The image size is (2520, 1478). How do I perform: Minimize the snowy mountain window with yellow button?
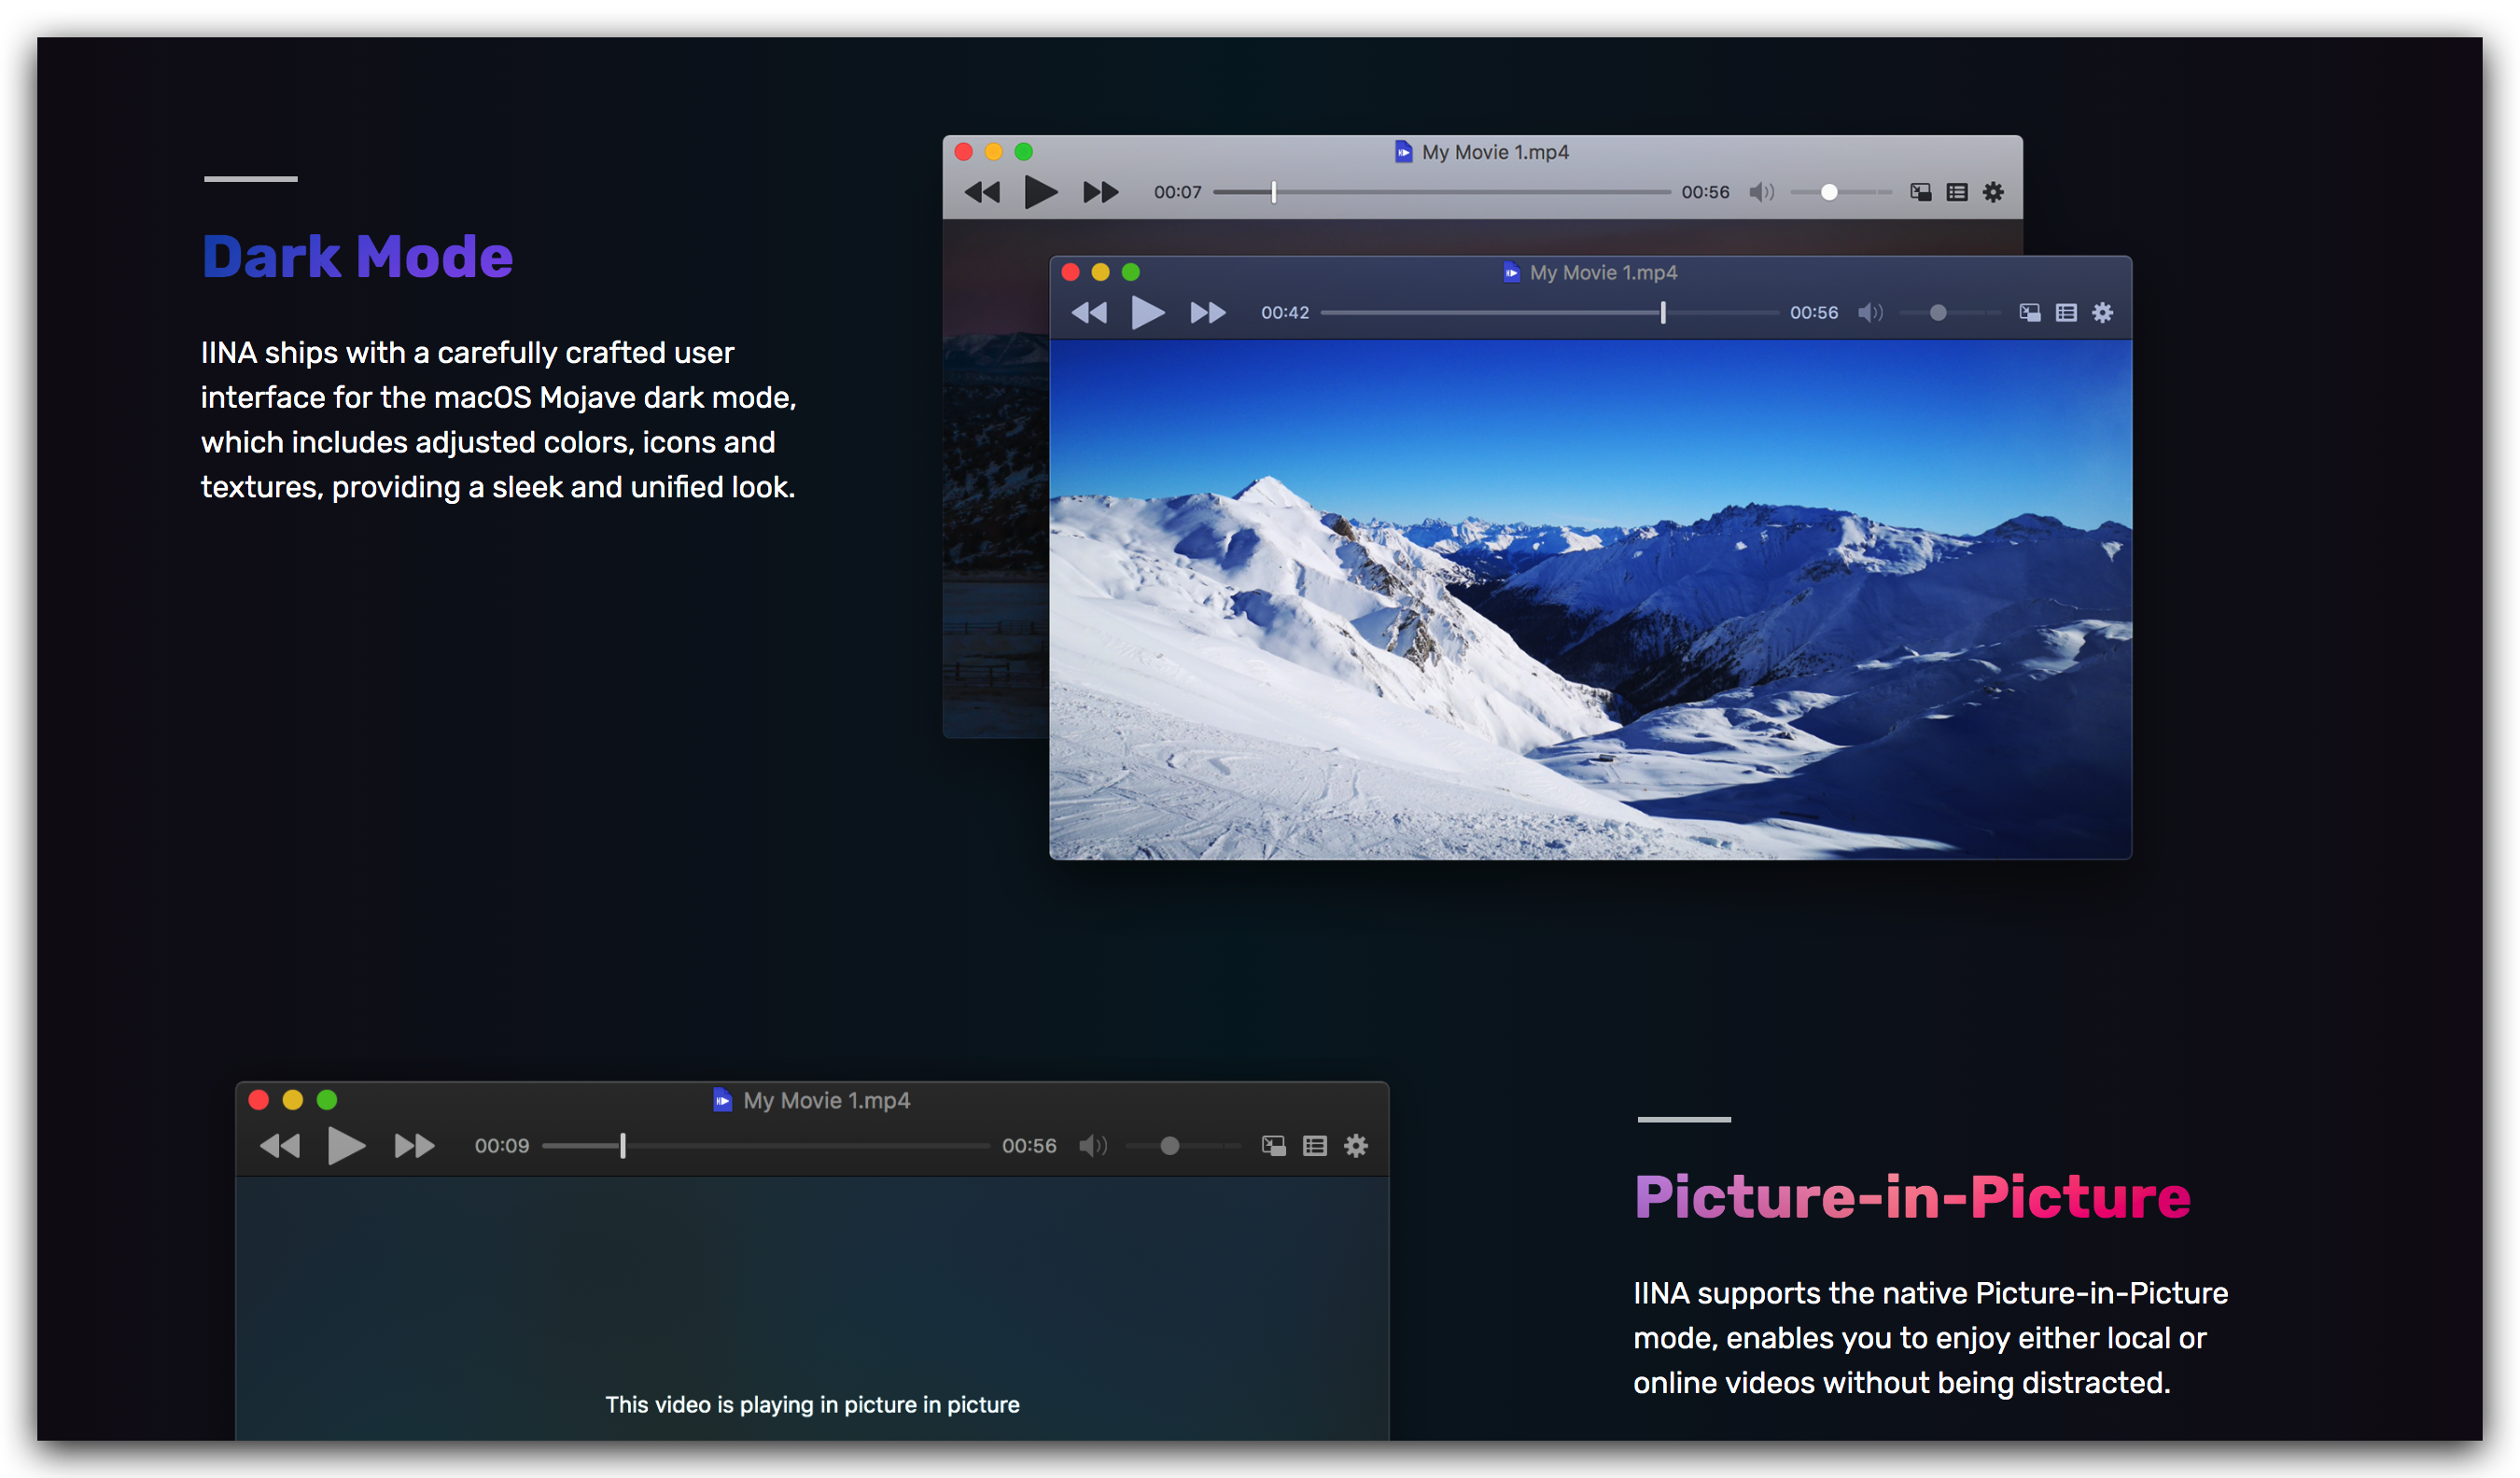coord(1100,272)
